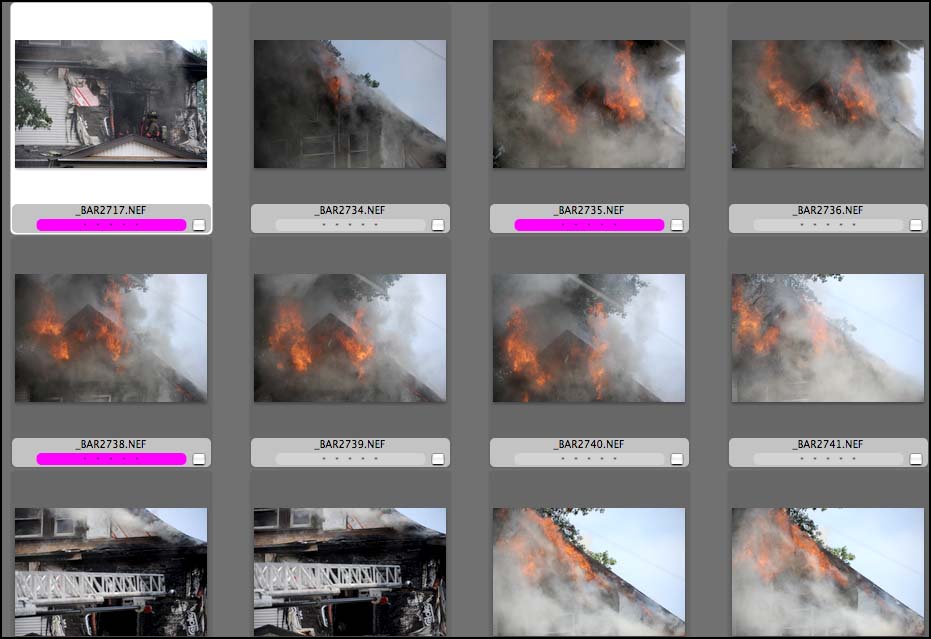The height and width of the screenshot is (639, 931).
Task: Click the filename text _BAR2734.NEF
Action: pos(350,210)
